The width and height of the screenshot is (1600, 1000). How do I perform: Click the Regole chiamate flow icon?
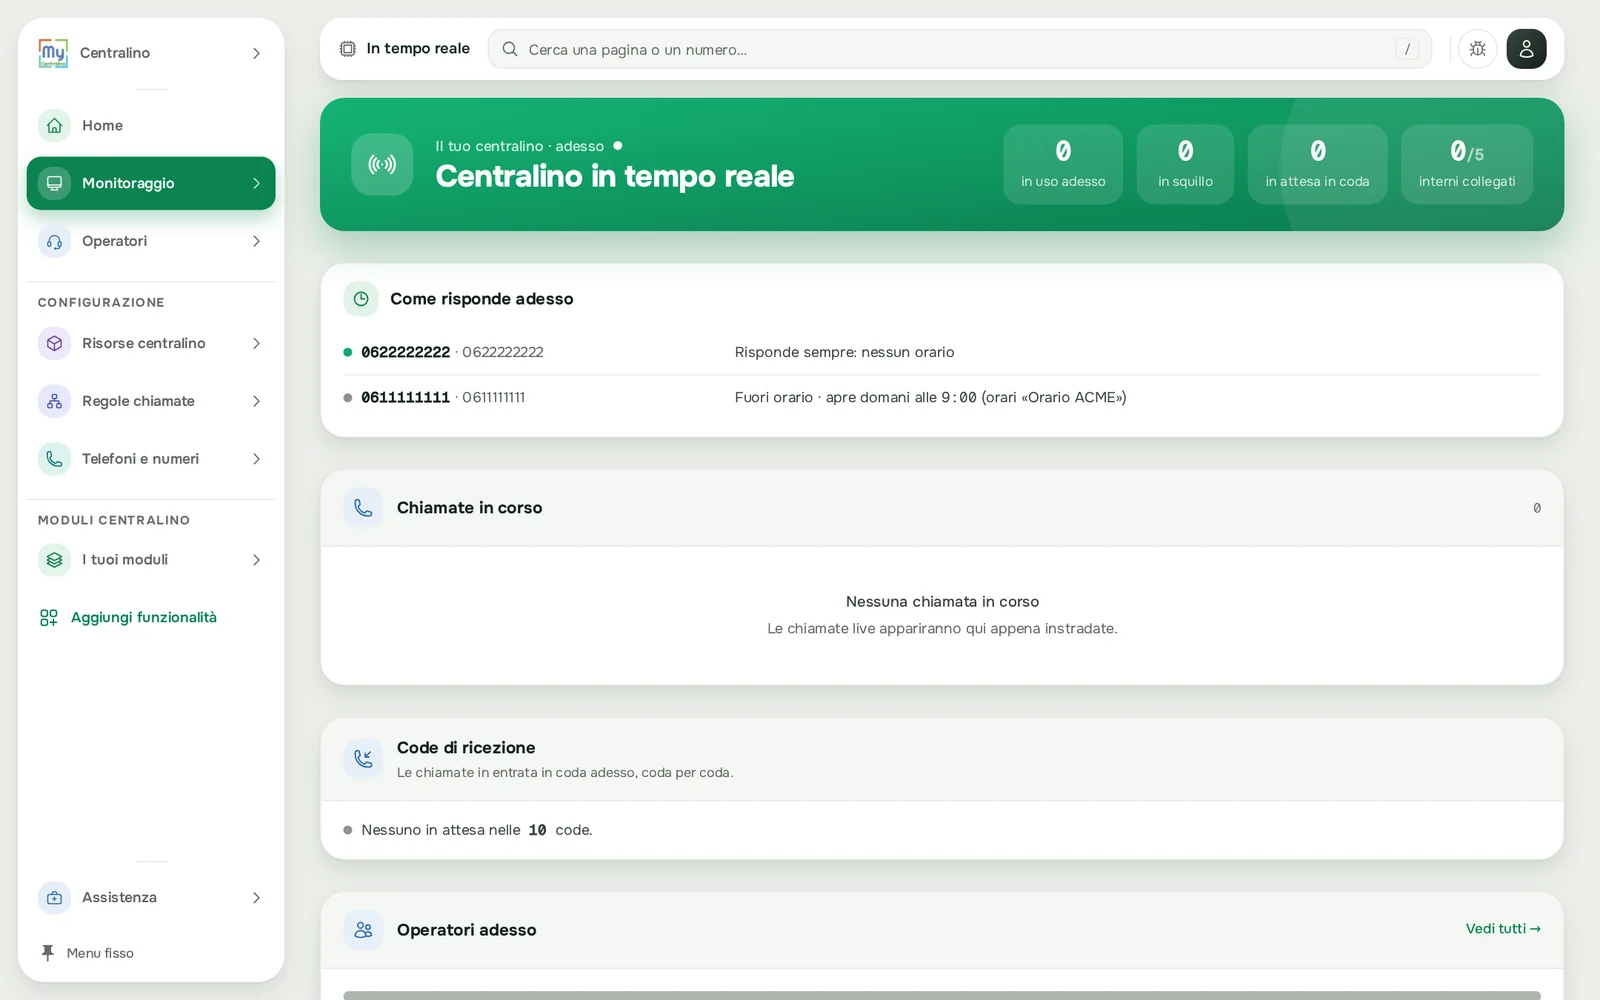coord(54,401)
